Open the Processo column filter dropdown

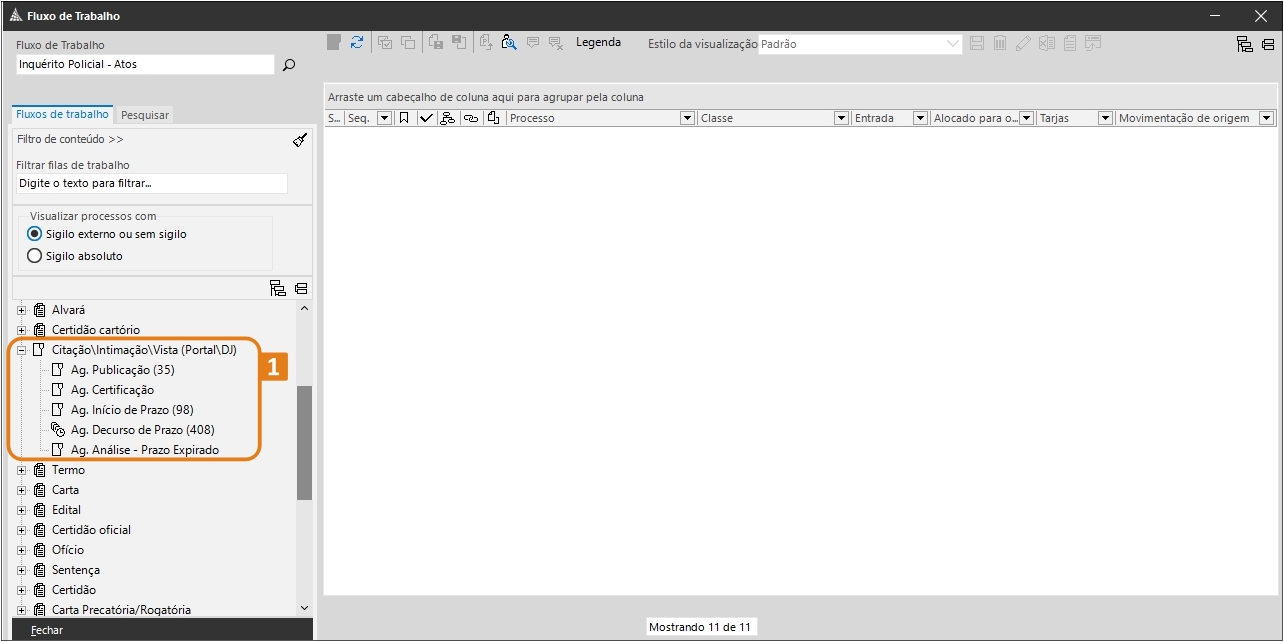coord(687,118)
